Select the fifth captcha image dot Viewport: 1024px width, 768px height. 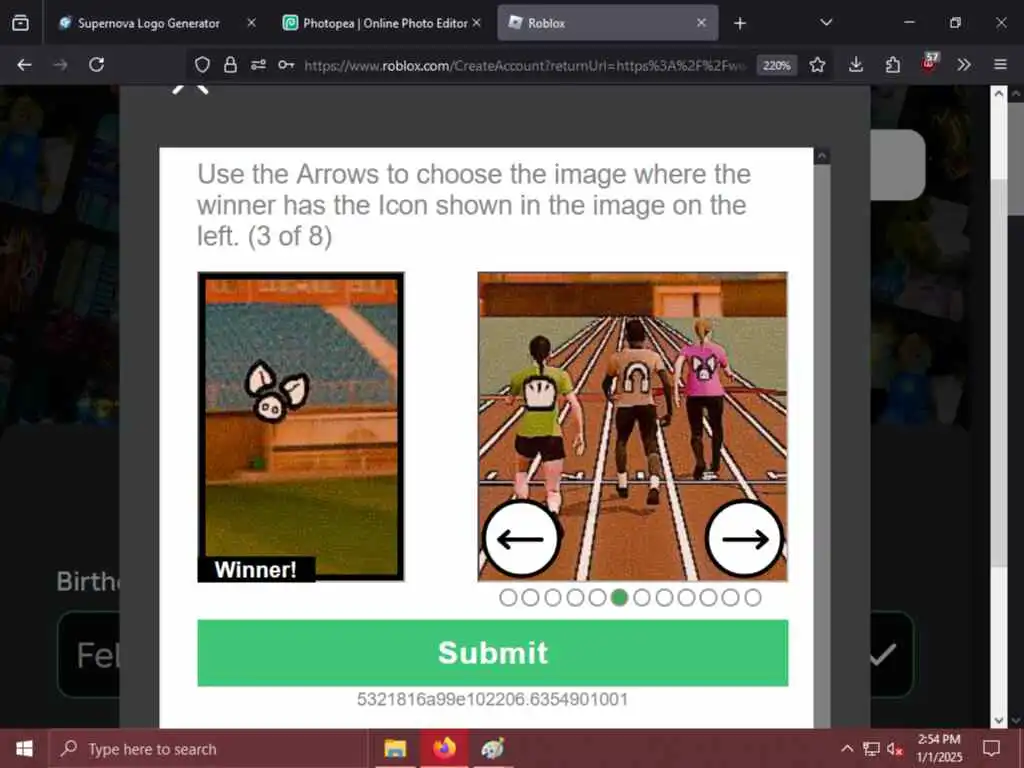(x=597, y=598)
